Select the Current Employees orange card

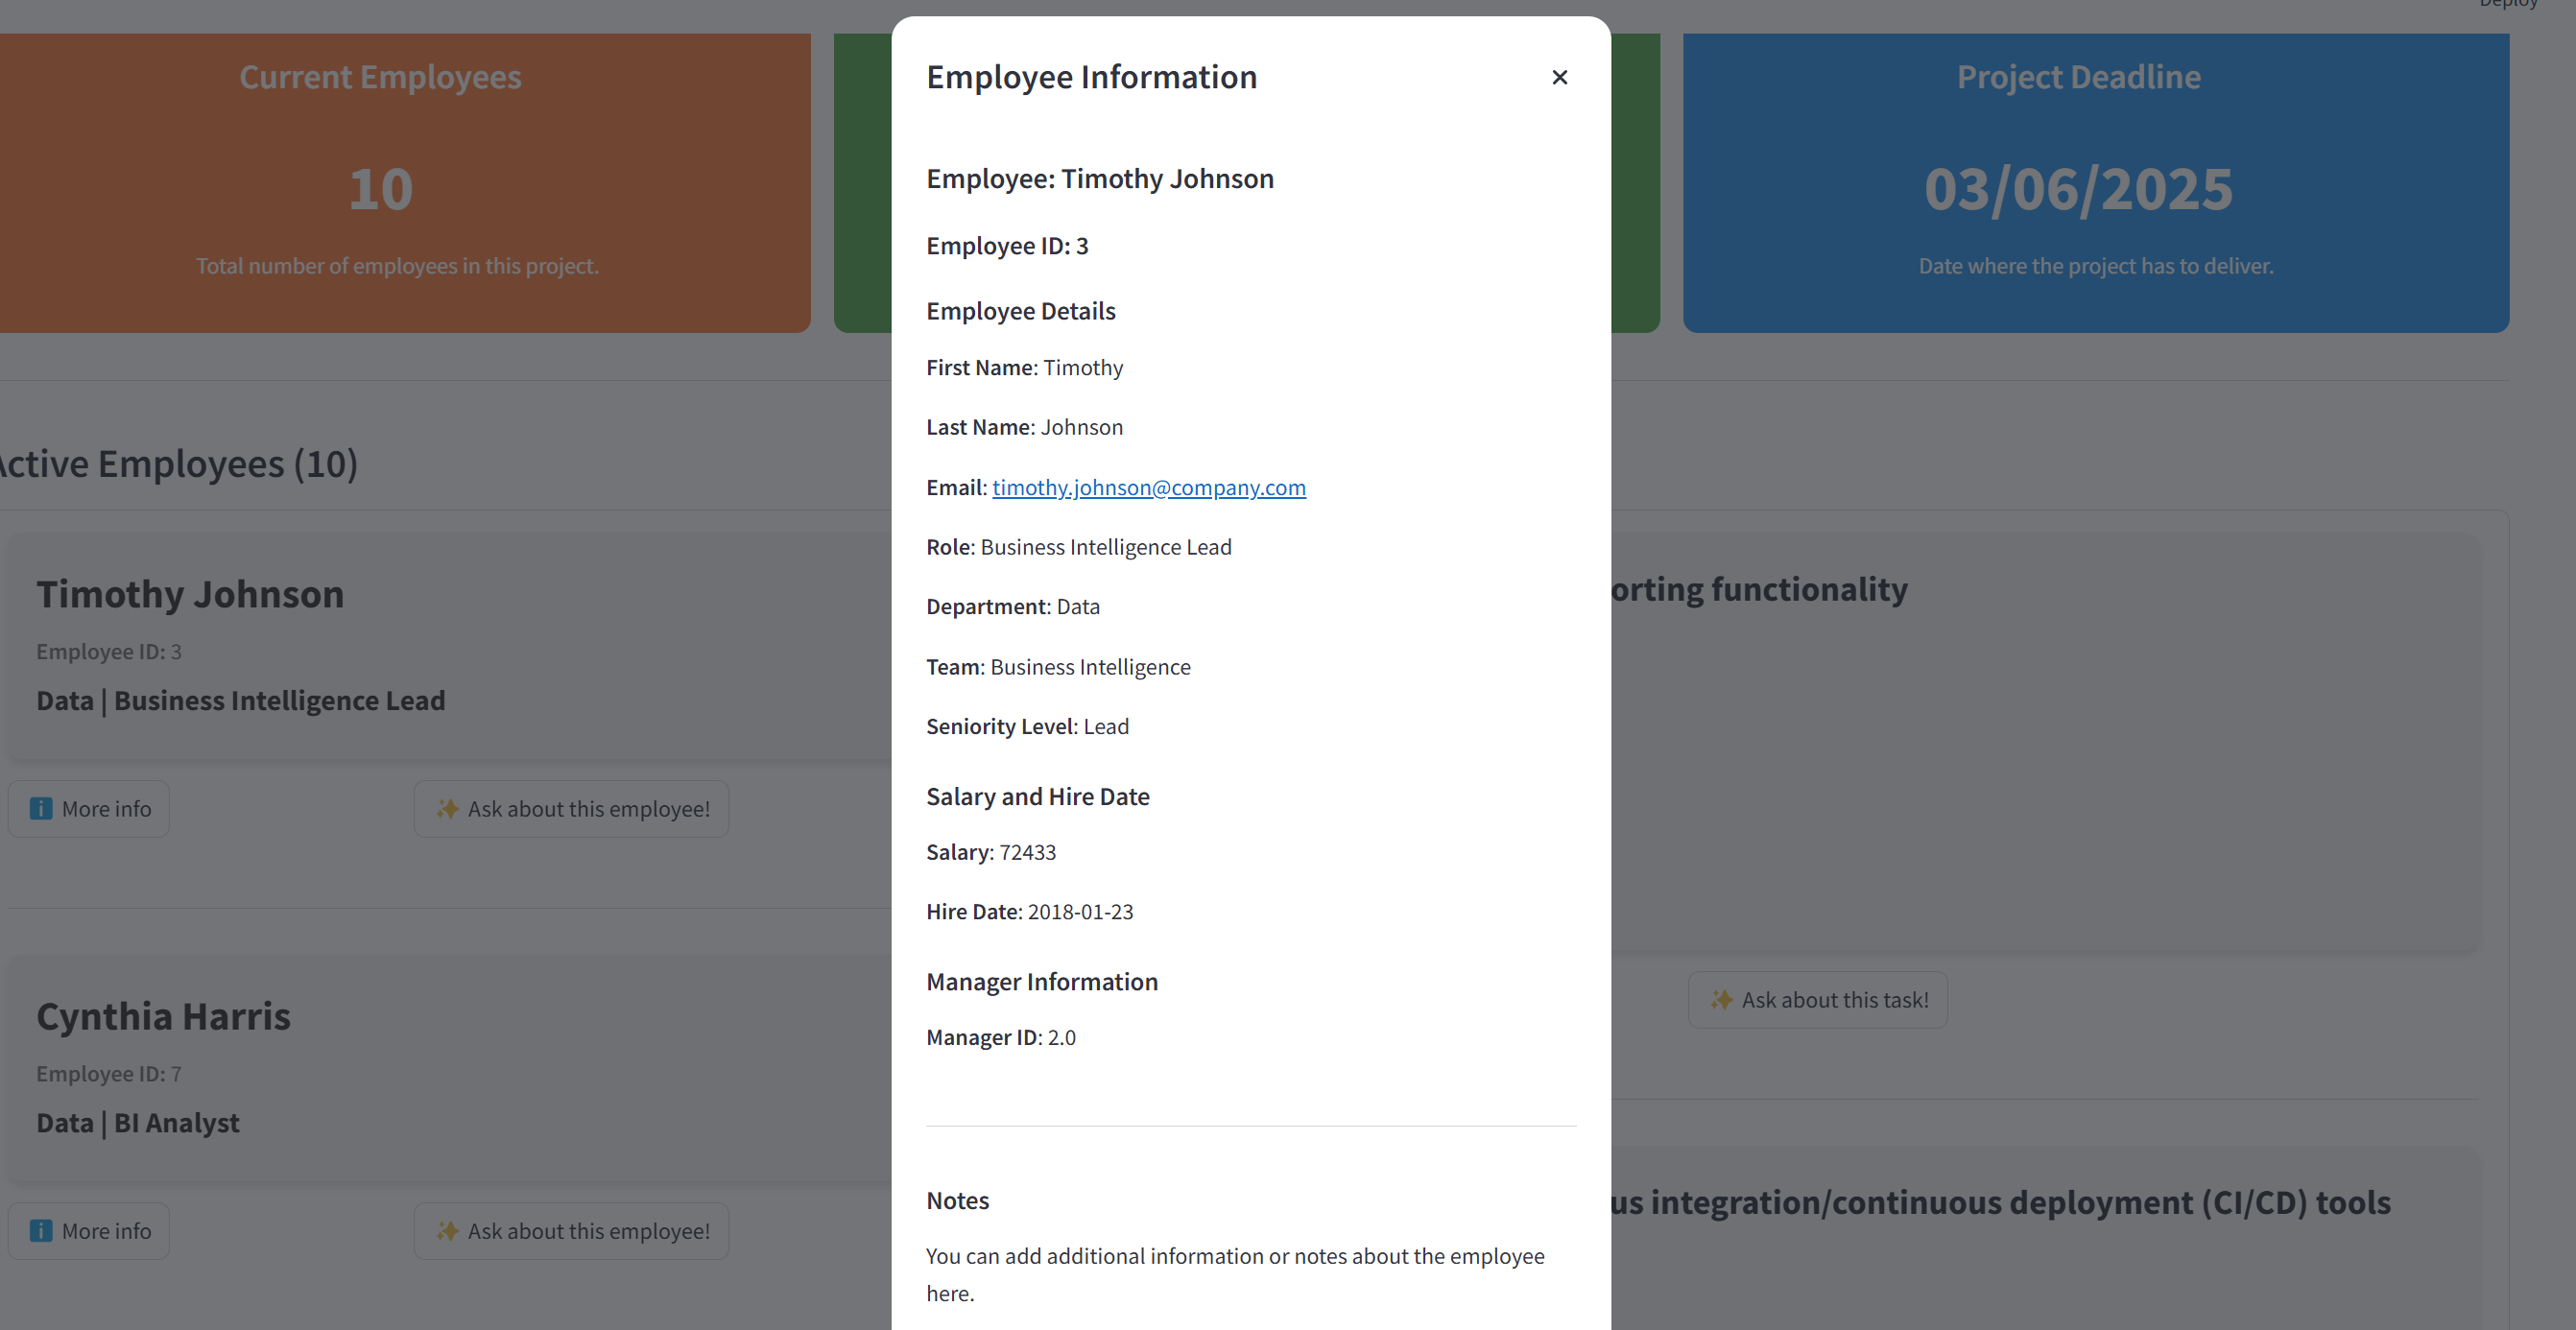coord(398,182)
